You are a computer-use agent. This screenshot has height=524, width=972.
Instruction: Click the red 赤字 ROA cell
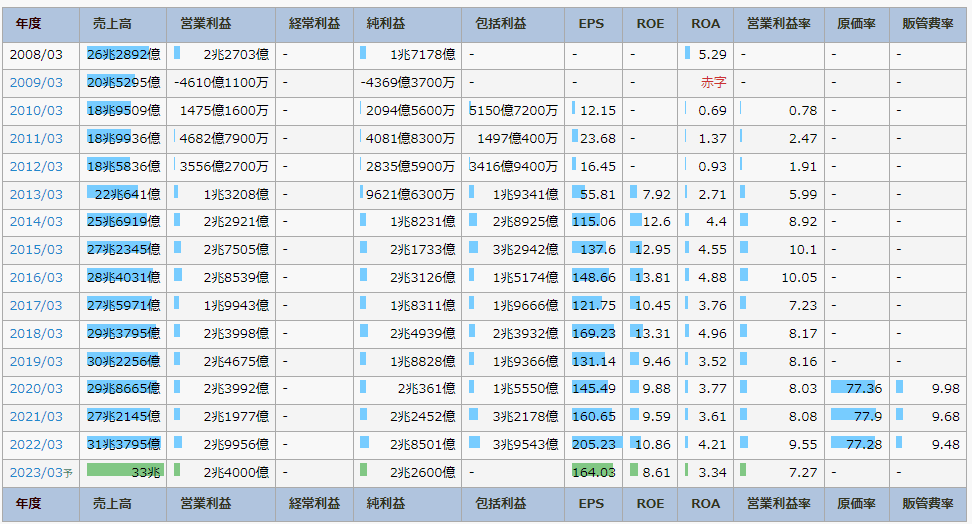click(x=714, y=82)
